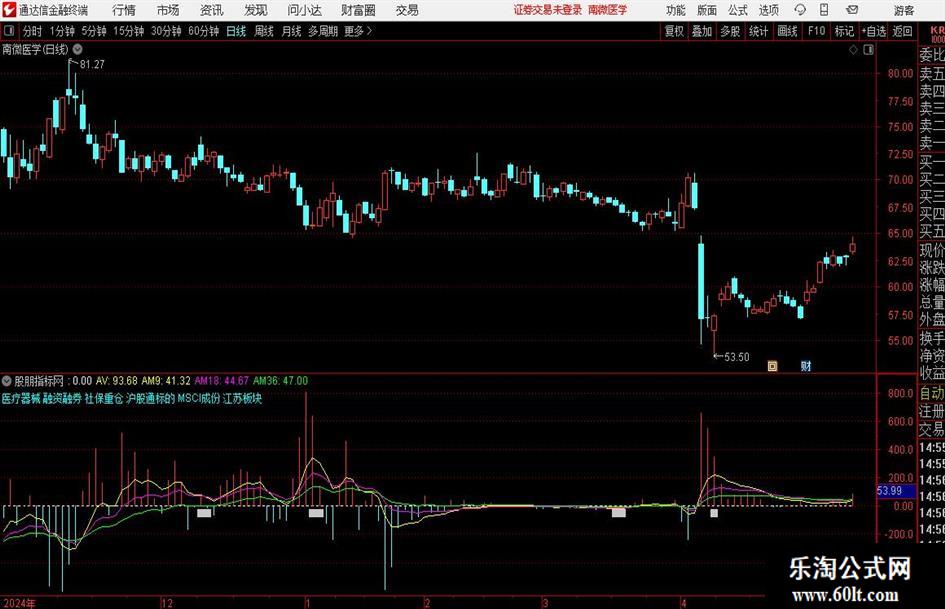Open the 行情 menu
945x609 pixels.
124,10
